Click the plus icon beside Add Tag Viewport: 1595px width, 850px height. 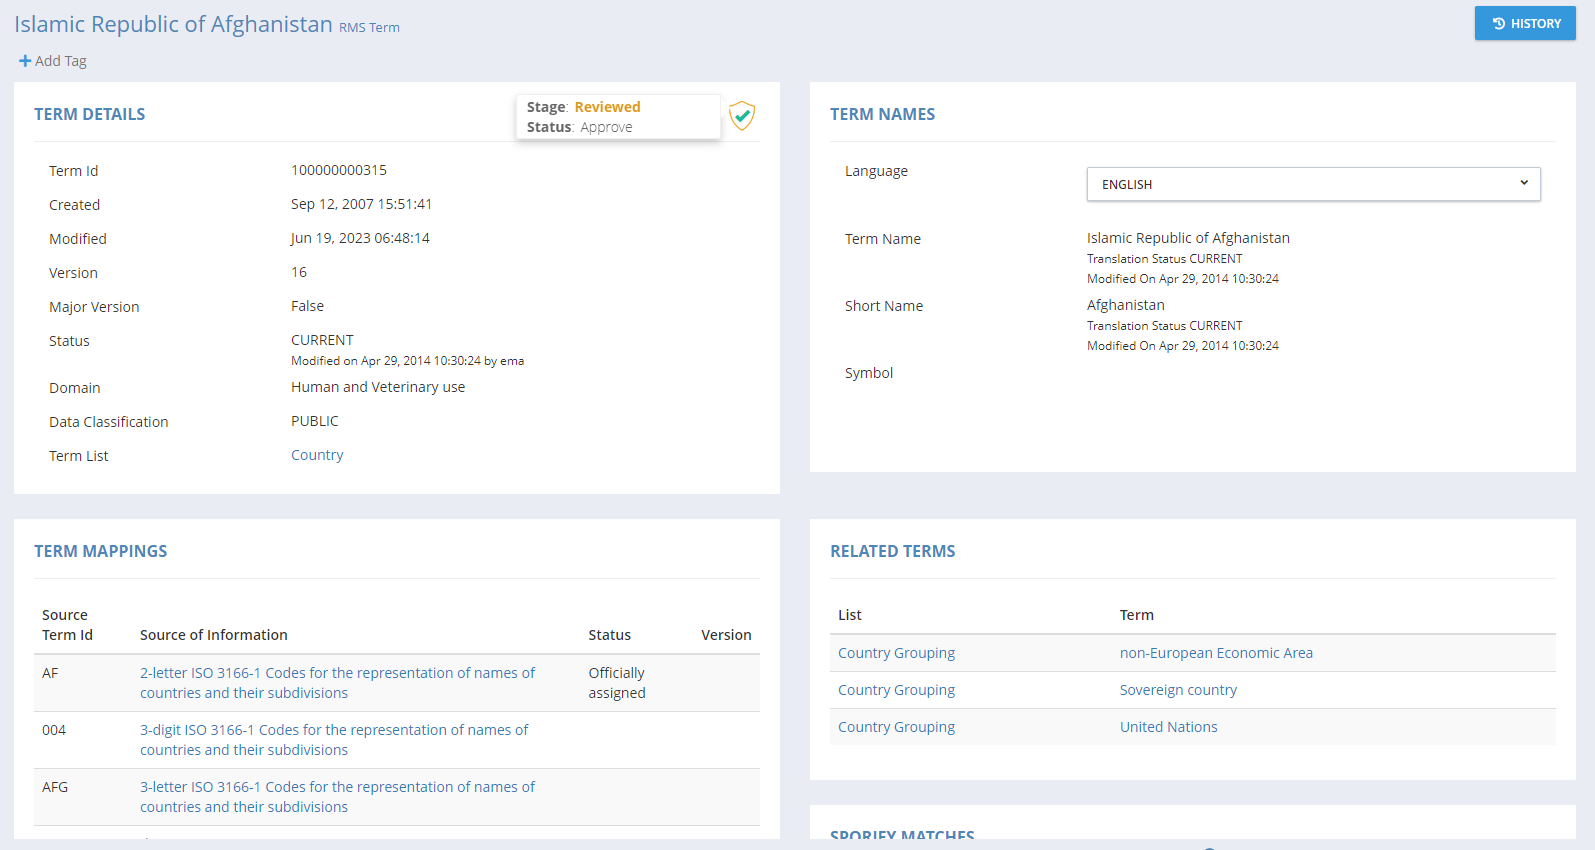tap(25, 61)
